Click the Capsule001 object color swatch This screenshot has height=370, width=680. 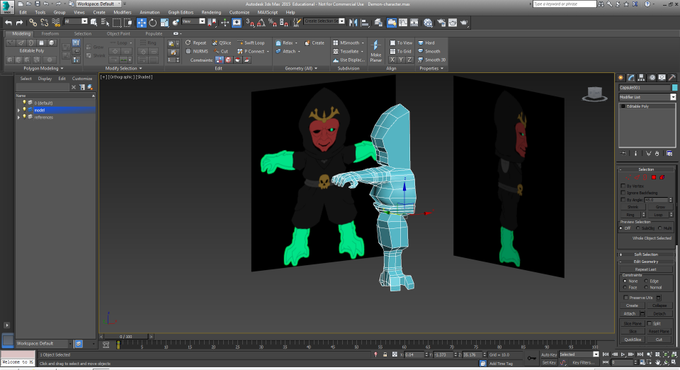(674, 88)
